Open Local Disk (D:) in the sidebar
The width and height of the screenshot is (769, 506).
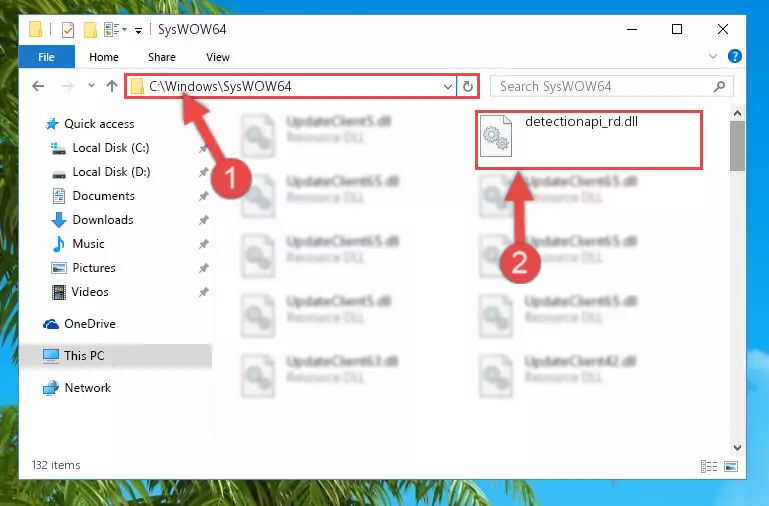click(111, 172)
